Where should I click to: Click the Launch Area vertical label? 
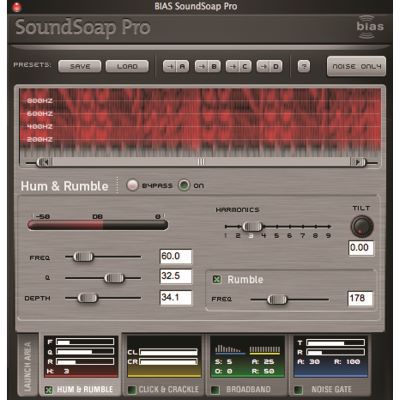click(28, 366)
